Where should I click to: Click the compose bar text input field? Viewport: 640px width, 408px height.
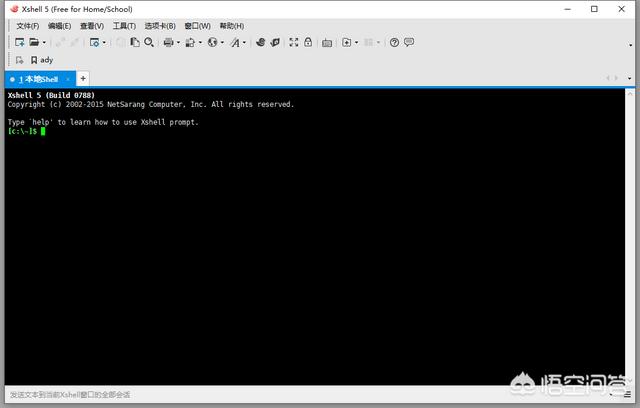[x=306, y=395]
